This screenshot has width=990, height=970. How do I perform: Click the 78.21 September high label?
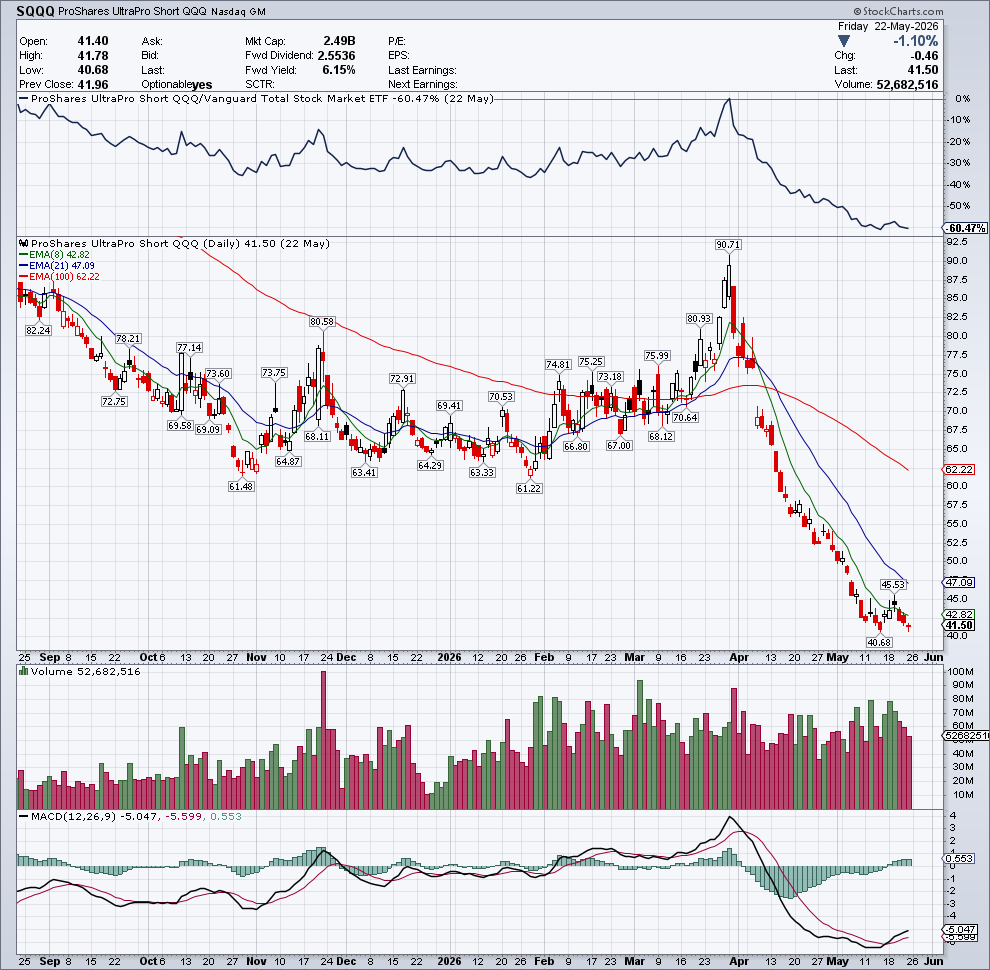pyautogui.click(x=128, y=338)
